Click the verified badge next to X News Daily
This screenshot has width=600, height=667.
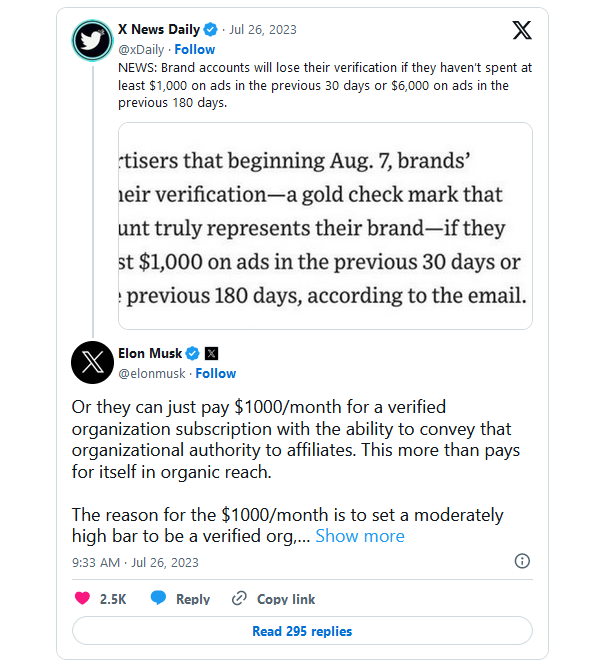(212, 30)
